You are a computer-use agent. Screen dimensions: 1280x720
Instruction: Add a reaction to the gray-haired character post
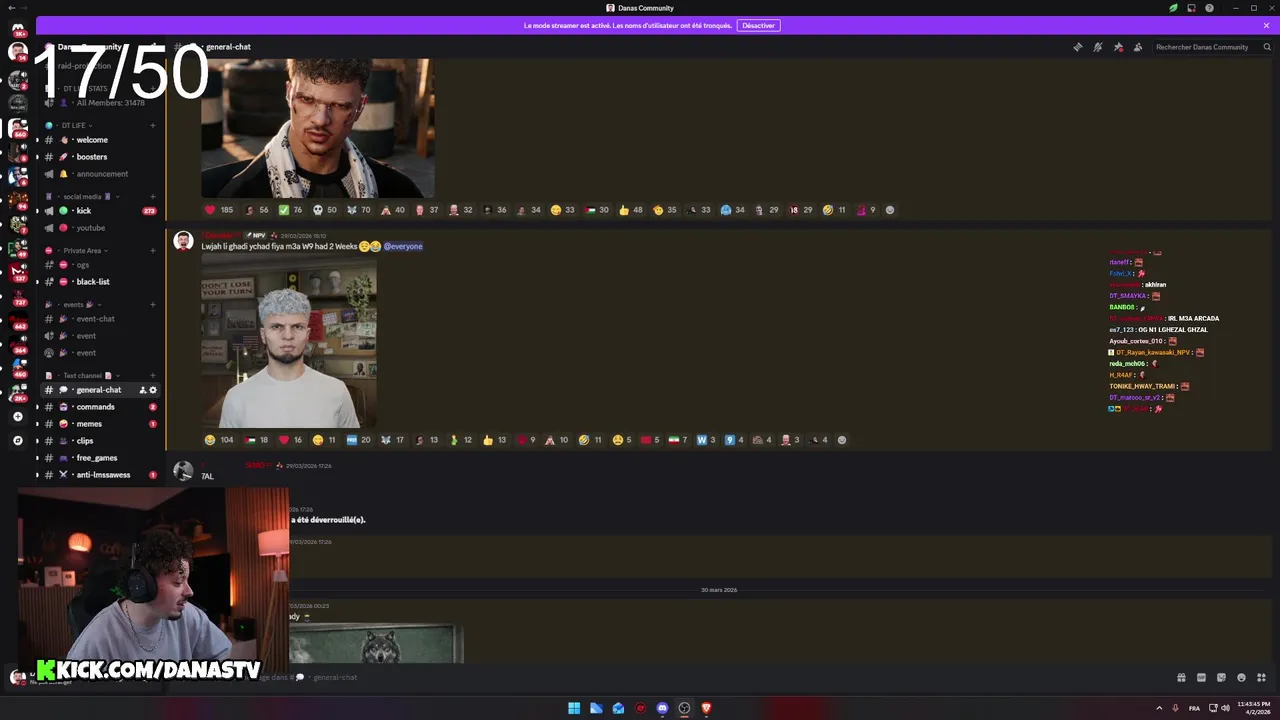tap(841, 440)
